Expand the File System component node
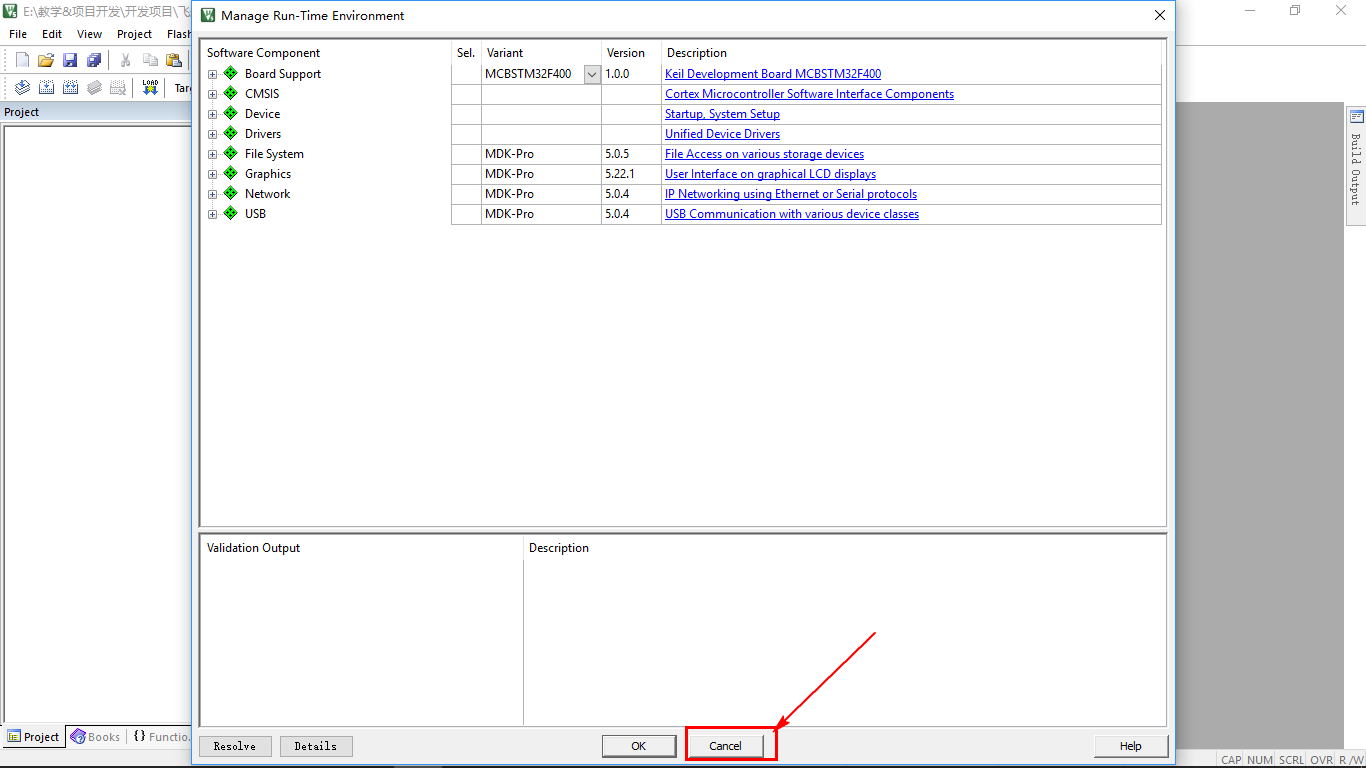Screen dimensions: 1366x768 (x=212, y=154)
